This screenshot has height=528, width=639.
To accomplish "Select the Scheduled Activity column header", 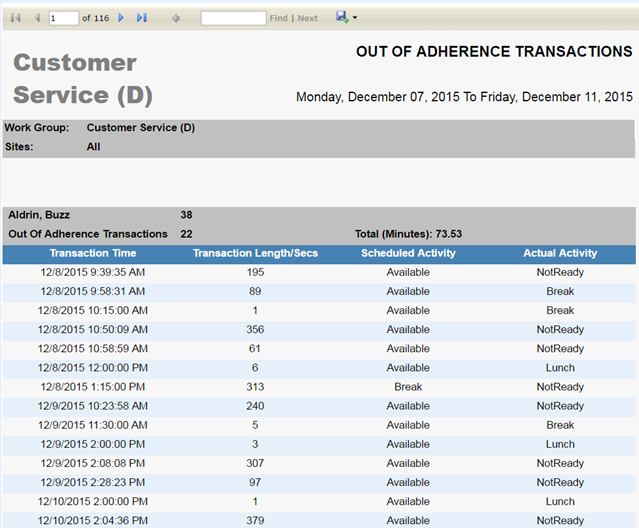I will pos(408,254).
